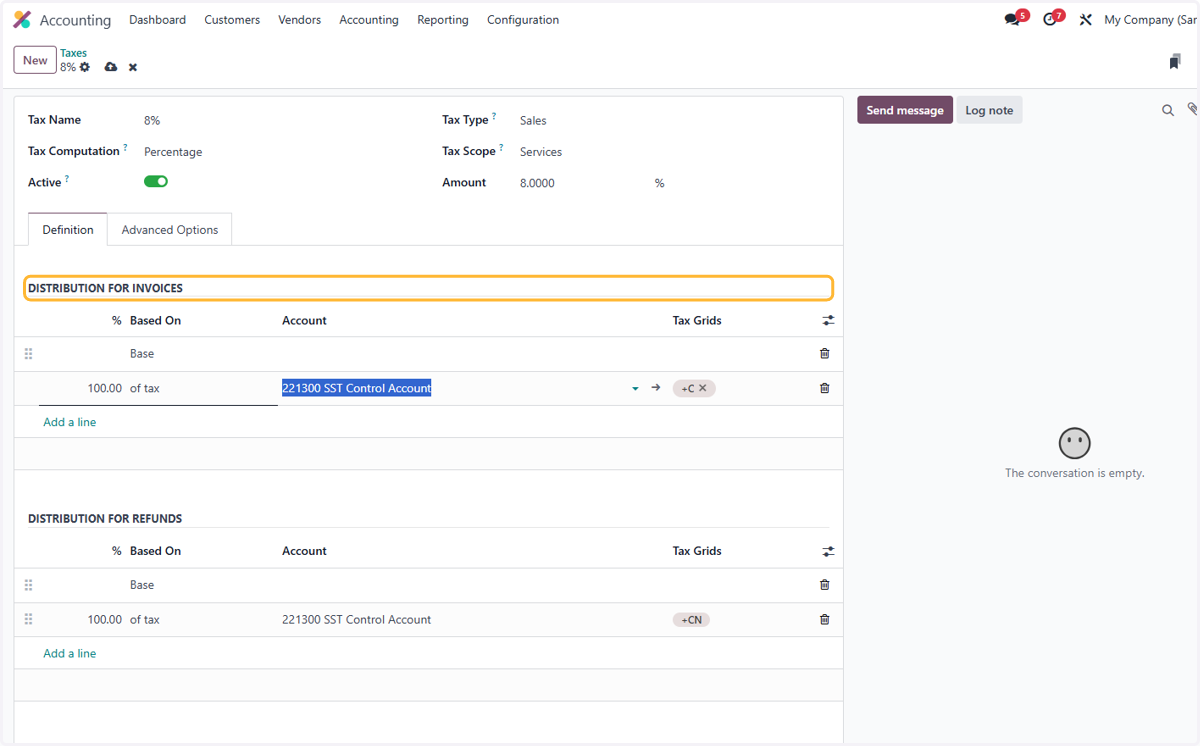Open the debug tools wrench icon
This screenshot has width=1200, height=746.
pos(1085,20)
